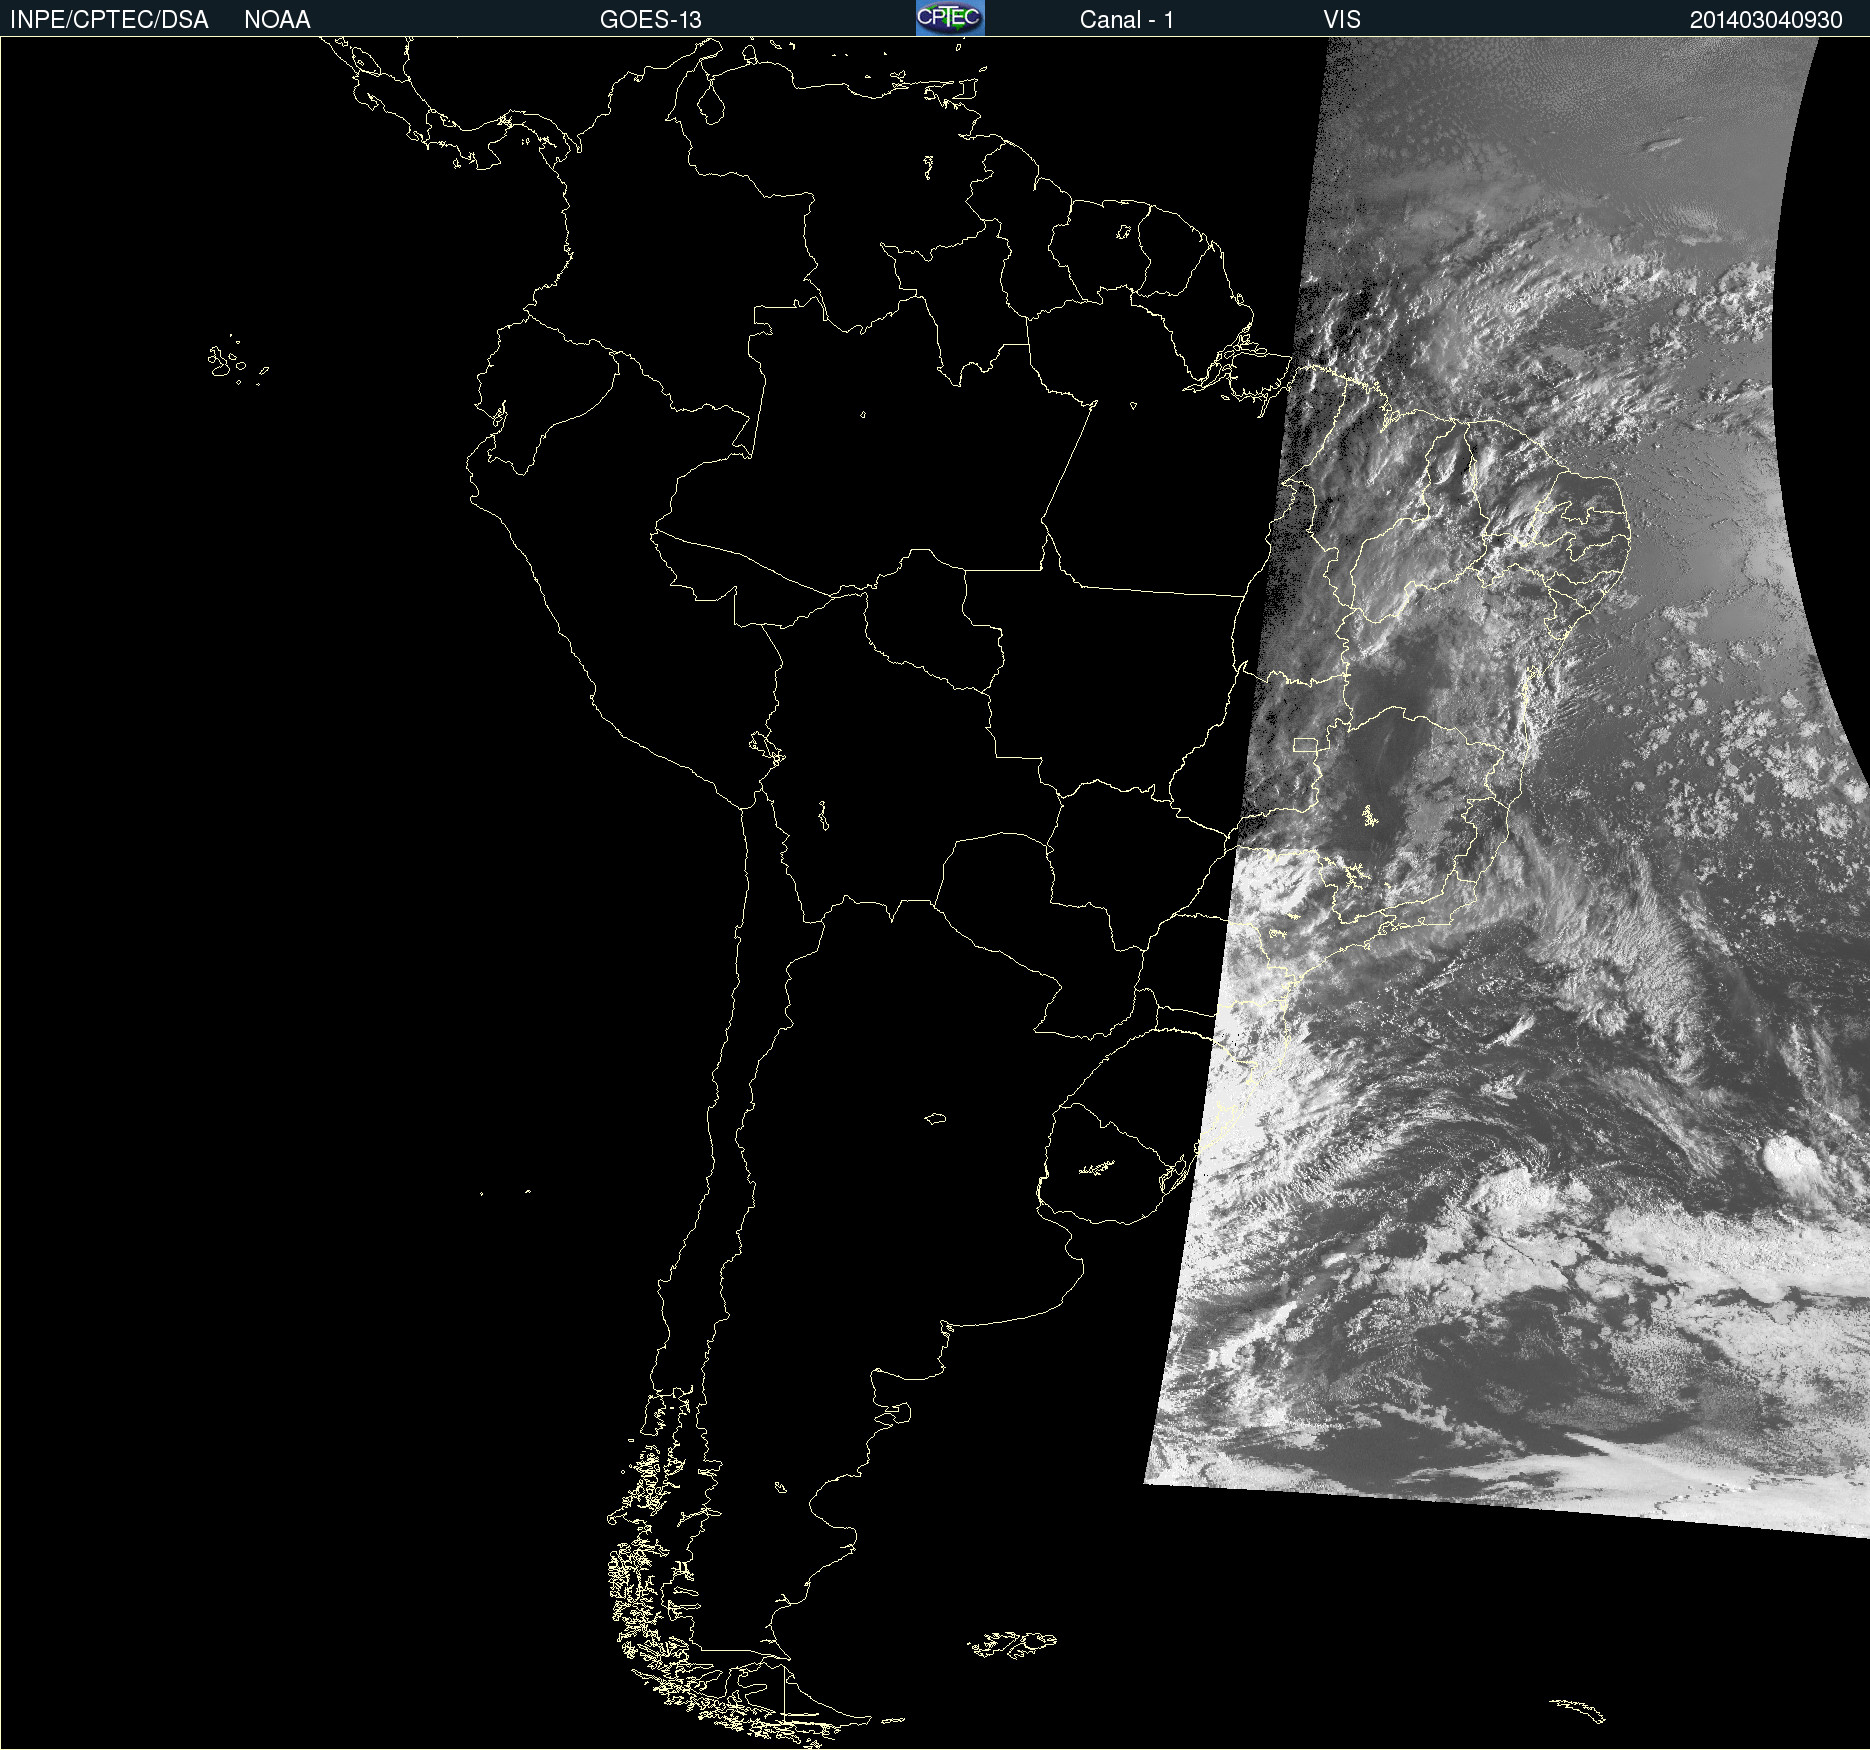Select the INPE/CPTEC/DSA header text
The width and height of the screenshot is (1870, 1750).
point(109,20)
